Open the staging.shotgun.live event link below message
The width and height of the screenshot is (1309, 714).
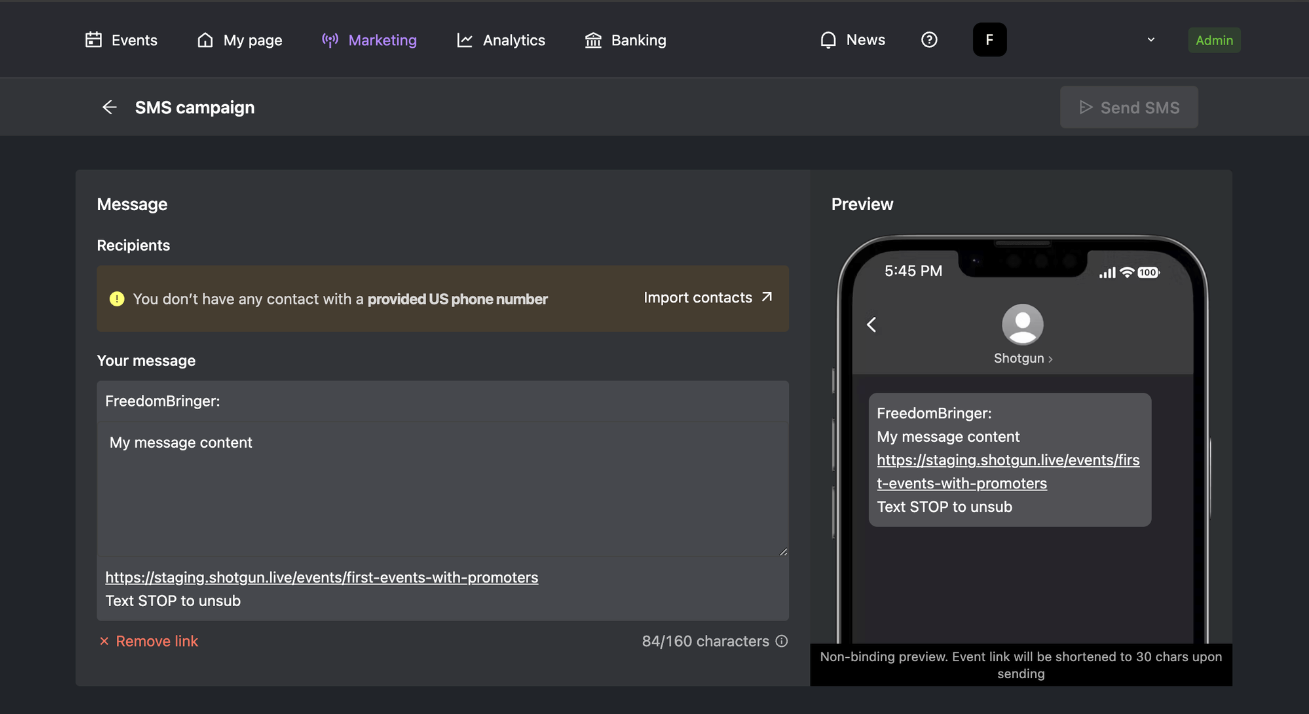tap(322, 577)
